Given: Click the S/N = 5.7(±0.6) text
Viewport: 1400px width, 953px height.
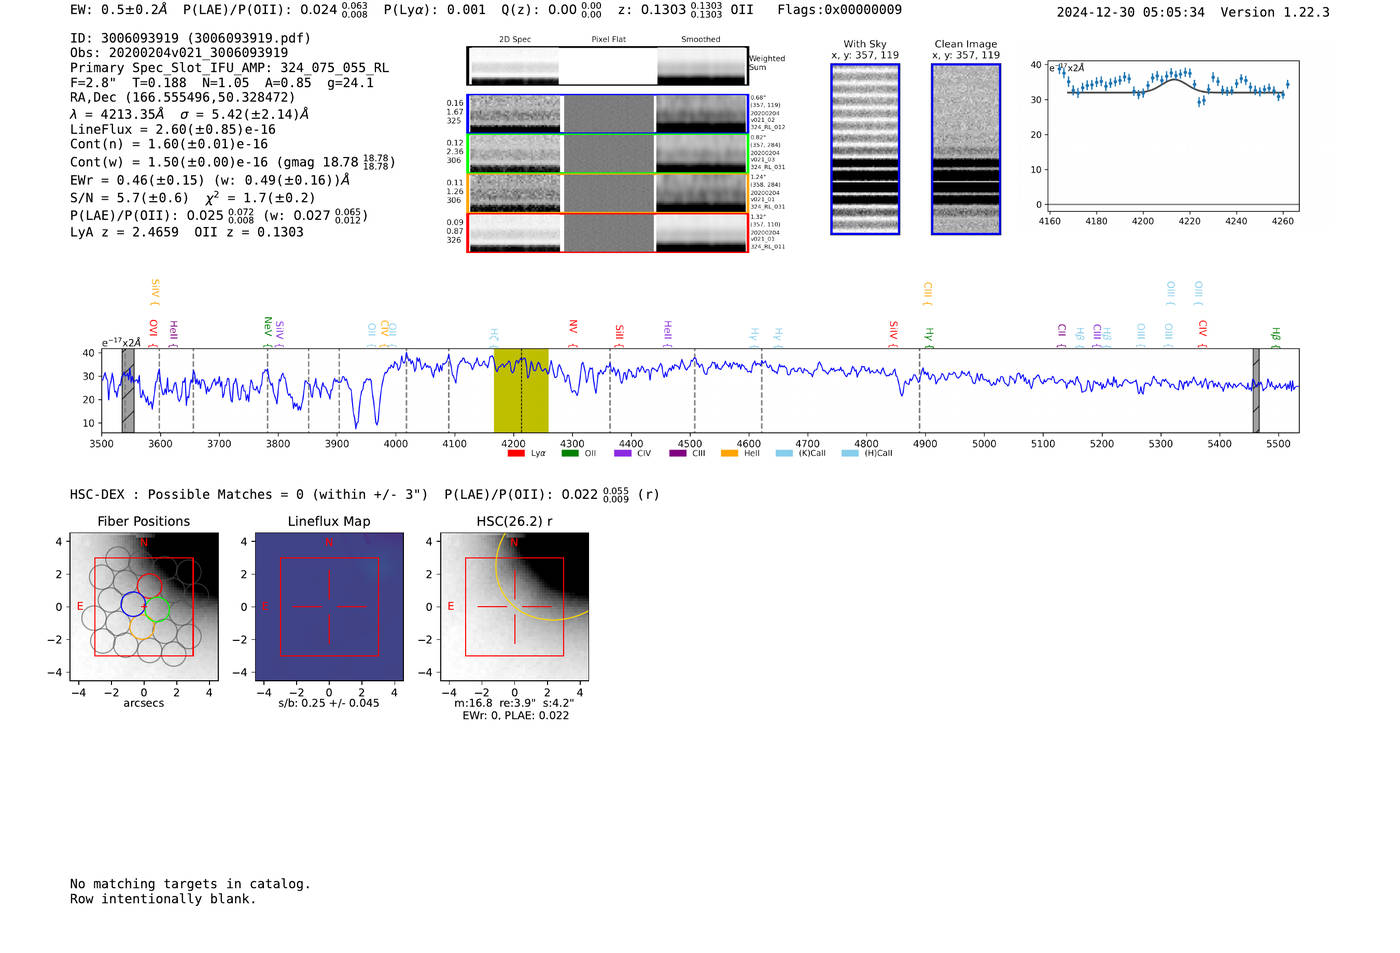Looking at the screenshot, I should click(130, 198).
